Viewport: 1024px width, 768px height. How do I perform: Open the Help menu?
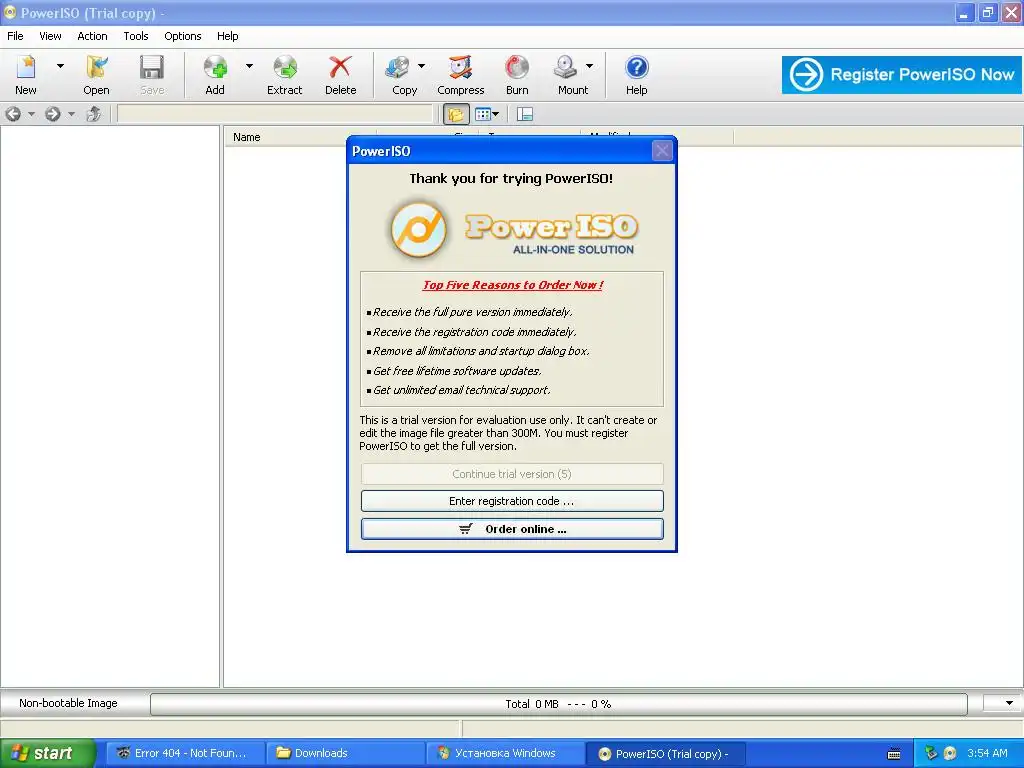(x=227, y=36)
